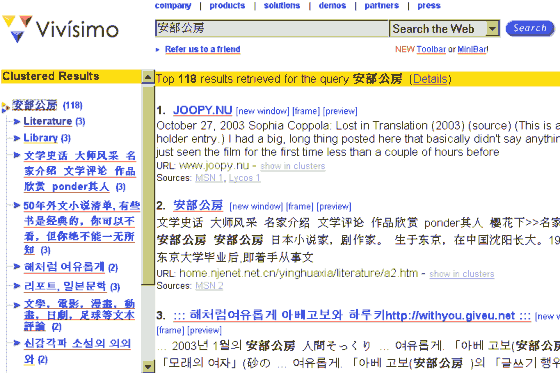
Task: Open JOOPY.NU result link
Action: (202, 110)
